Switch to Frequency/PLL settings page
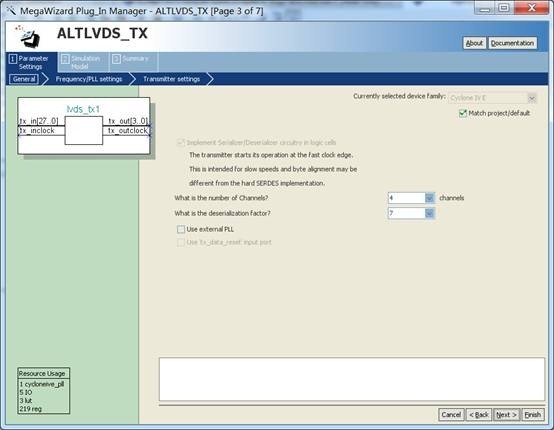This screenshot has height=430, width=554. pos(89,79)
